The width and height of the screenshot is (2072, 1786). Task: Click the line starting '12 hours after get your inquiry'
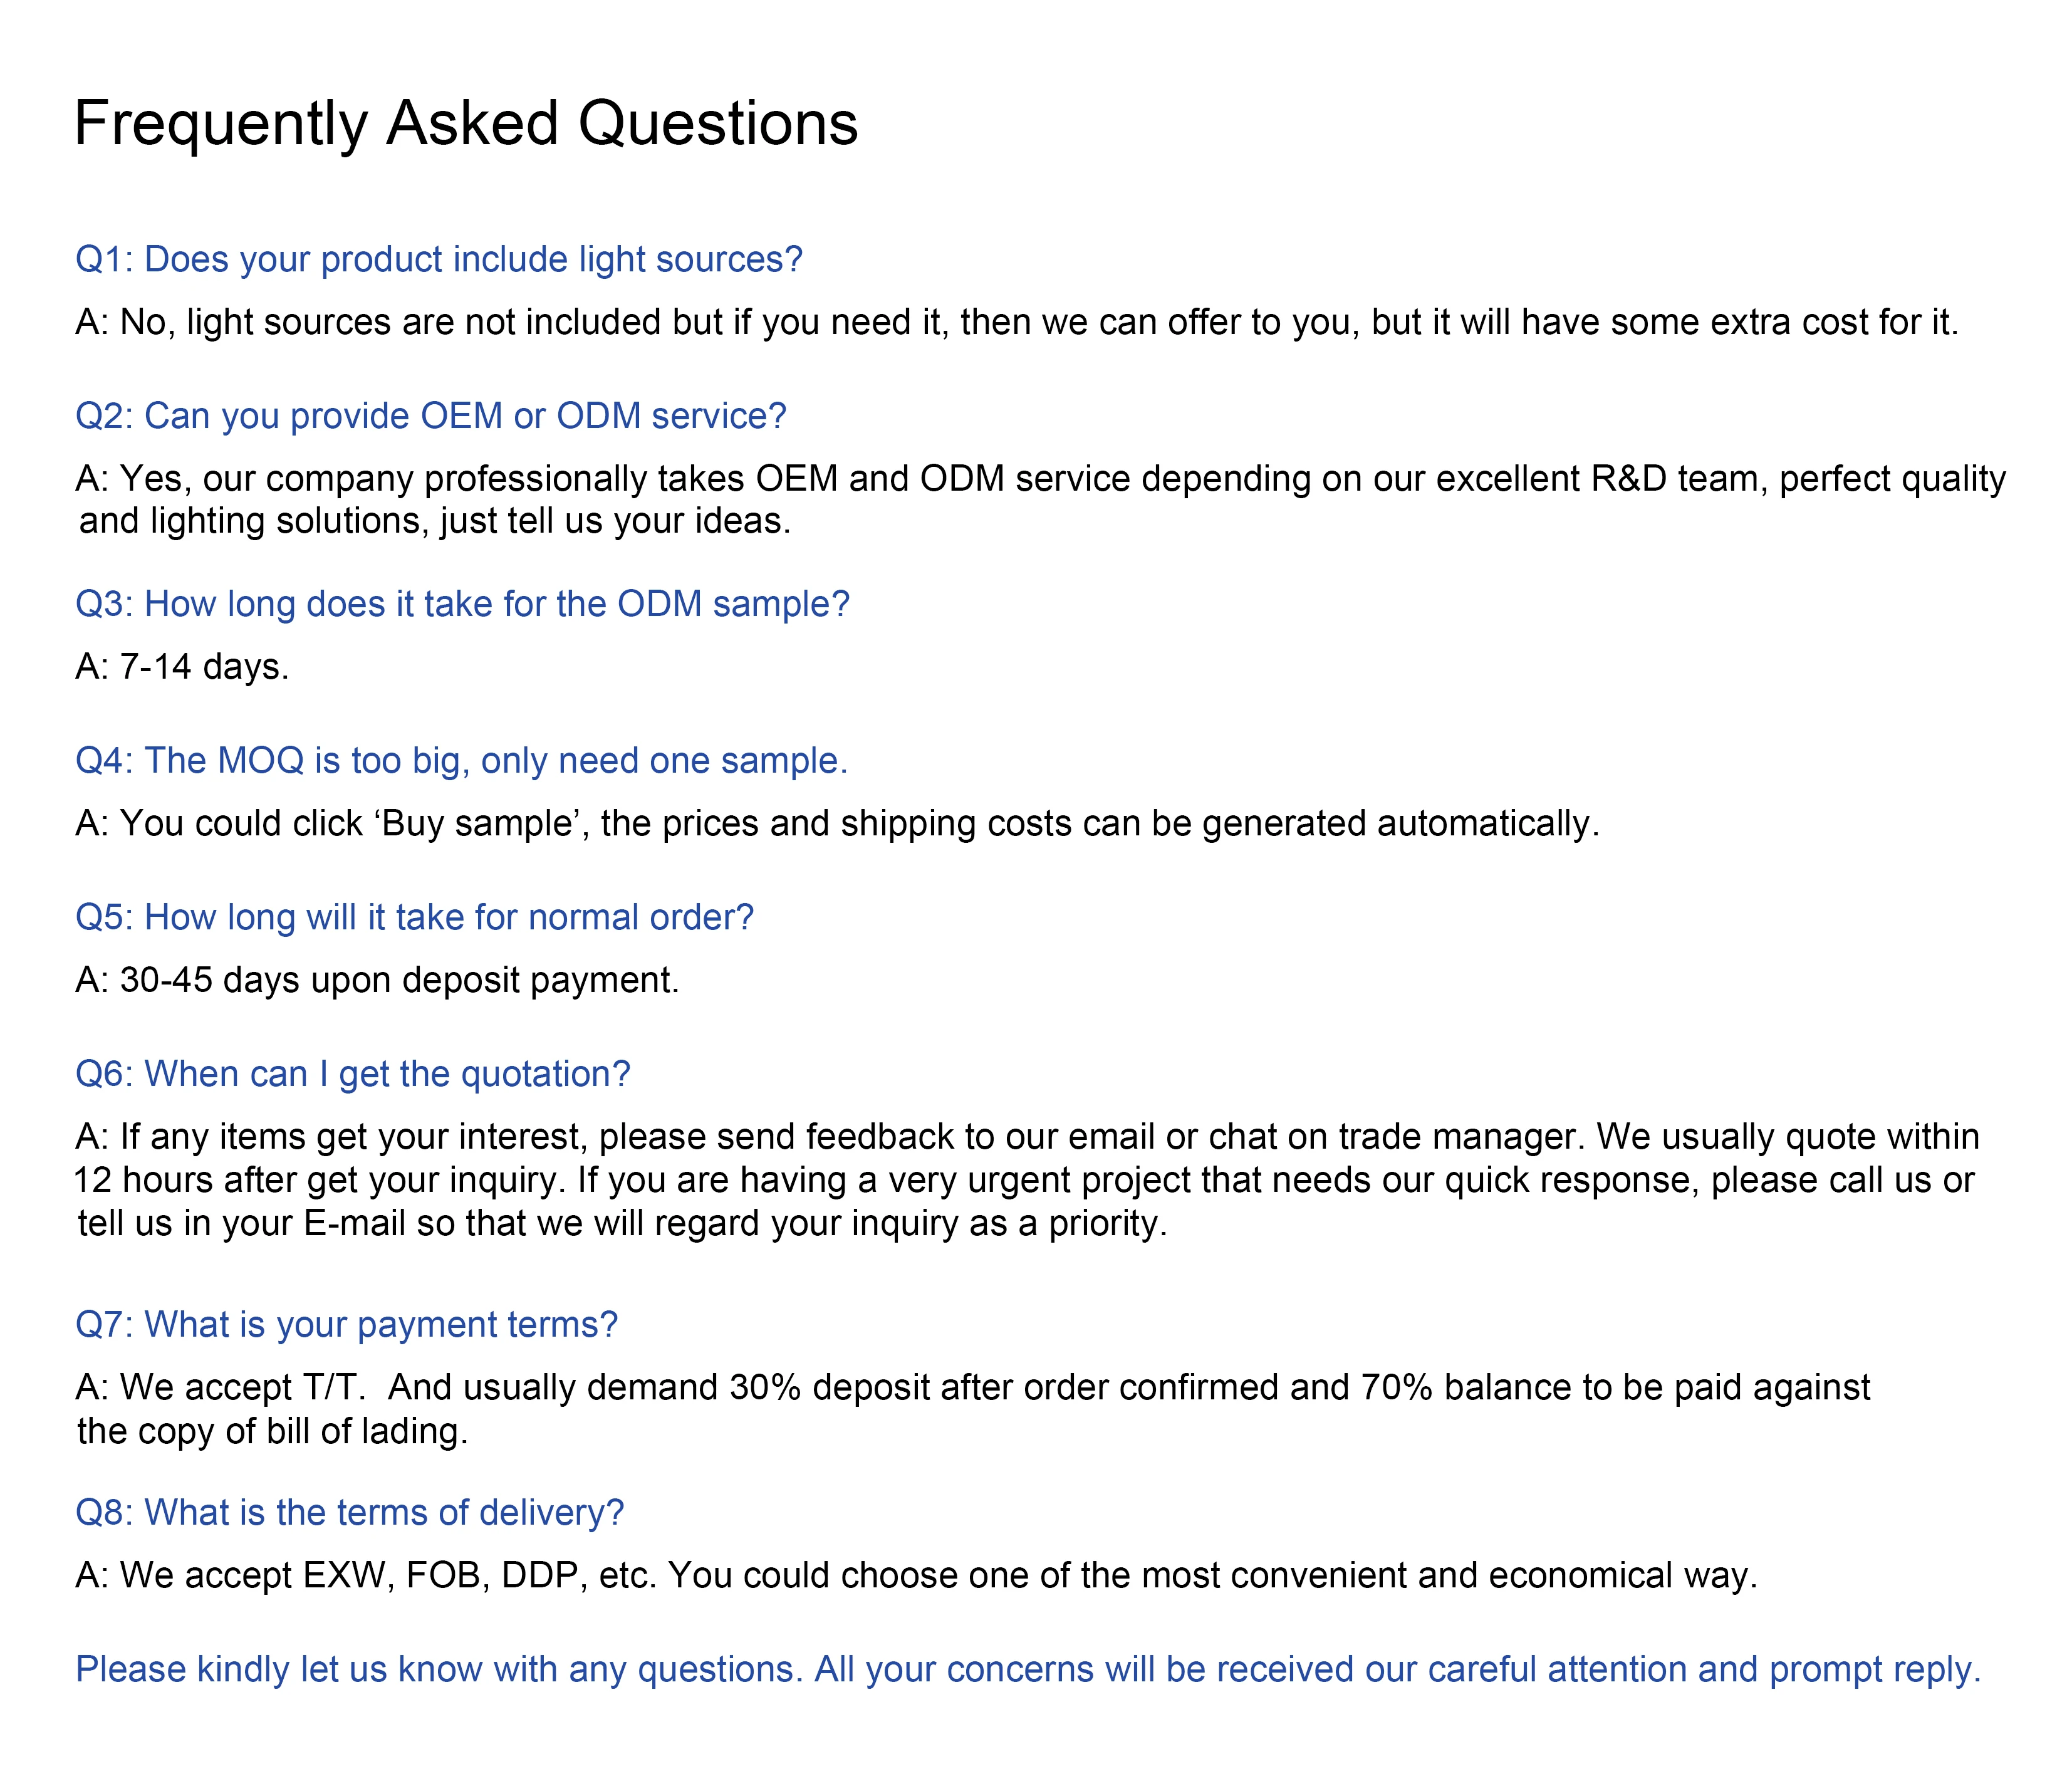tap(1024, 1180)
